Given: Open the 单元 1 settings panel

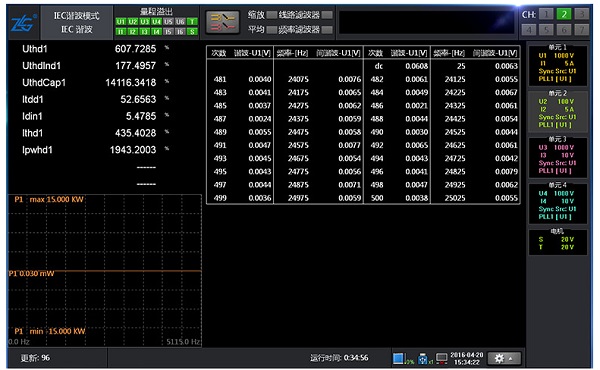Looking at the screenshot, I should [x=558, y=65].
